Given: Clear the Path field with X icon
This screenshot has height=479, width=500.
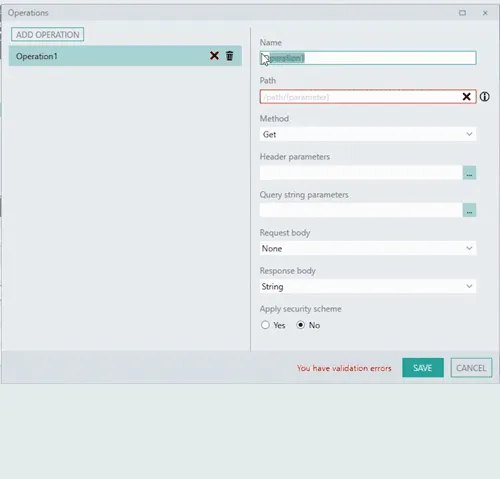Looking at the screenshot, I should pyautogui.click(x=466, y=97).
